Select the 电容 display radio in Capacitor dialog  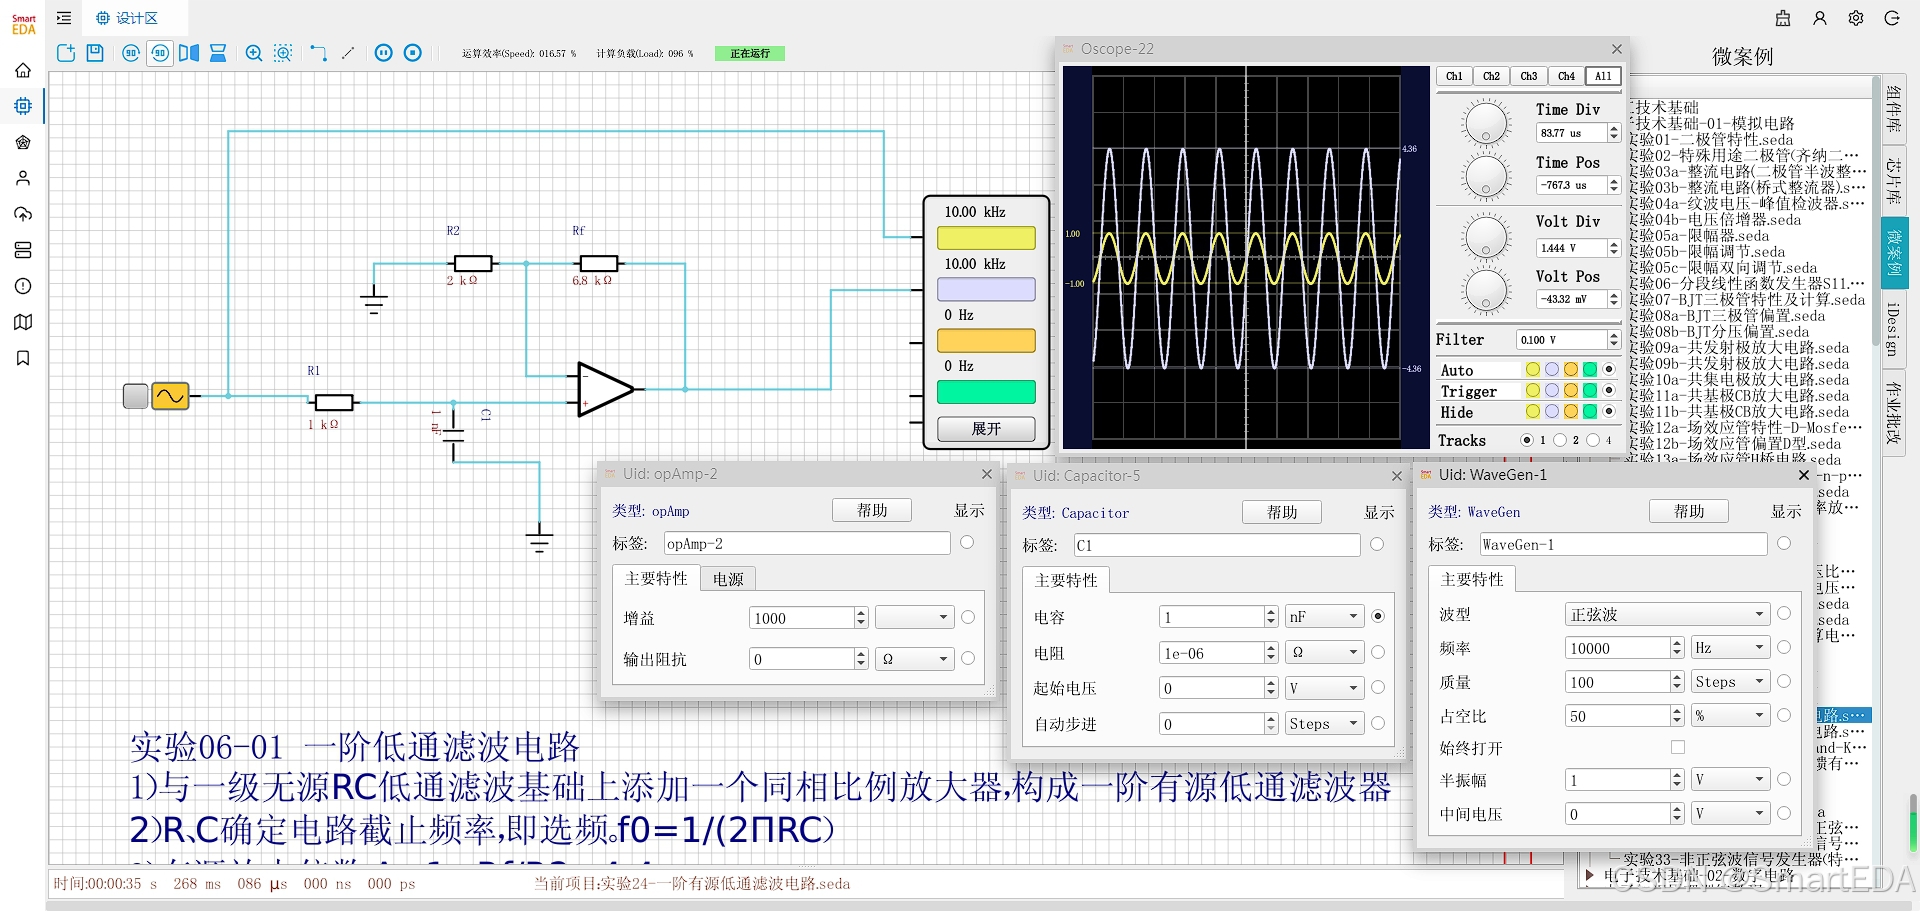pyautogui.click(x=1378, y=616)
